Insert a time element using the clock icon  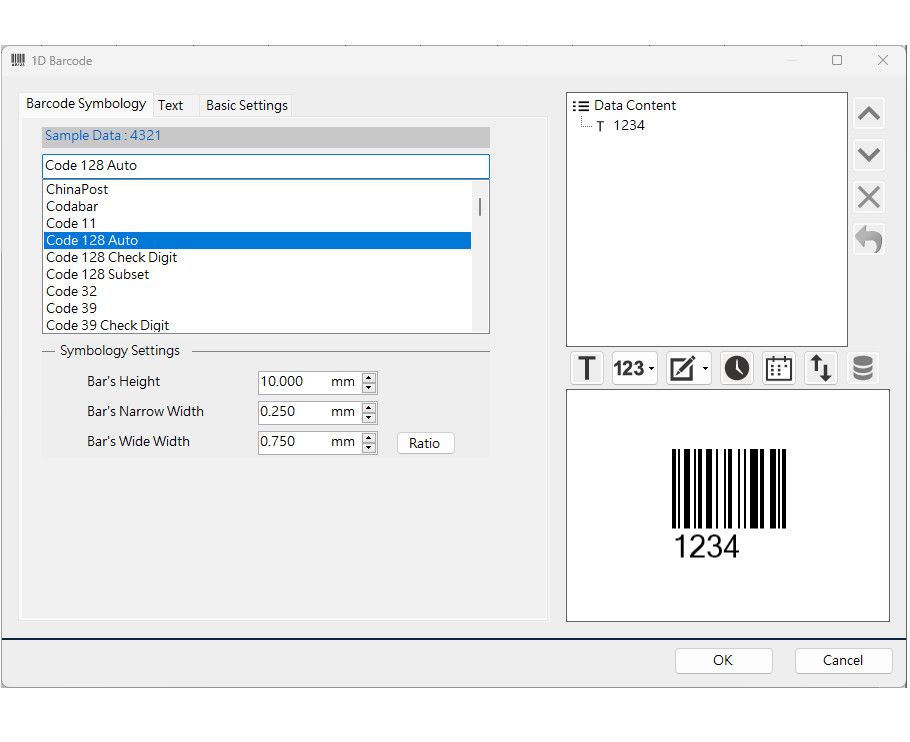point(736,368)
